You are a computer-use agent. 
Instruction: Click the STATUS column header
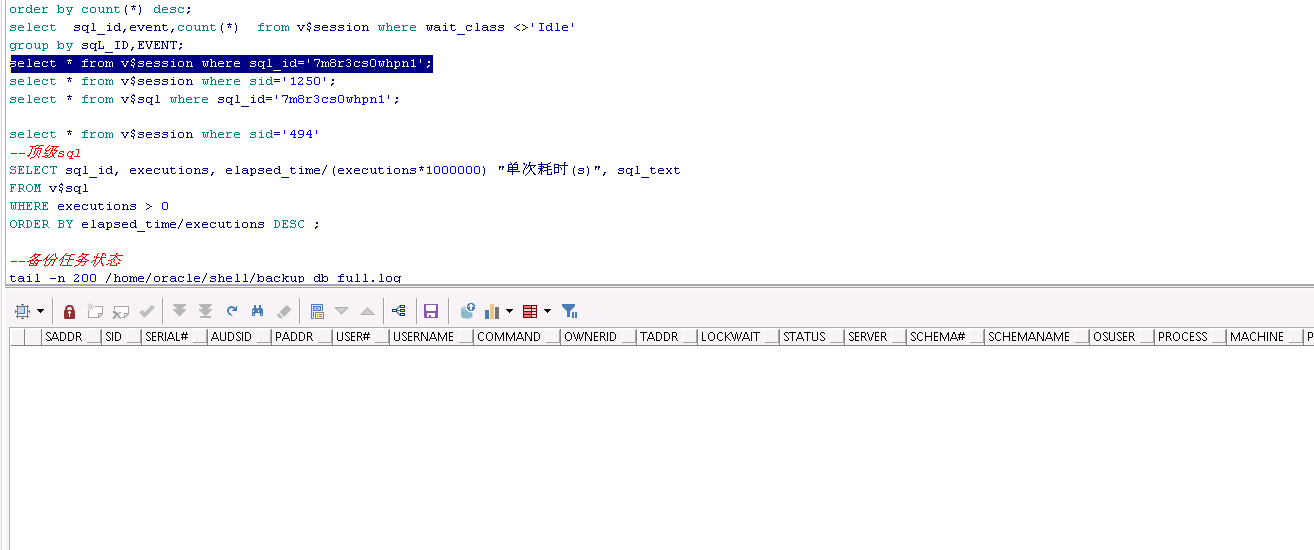(x=804, y=337)
